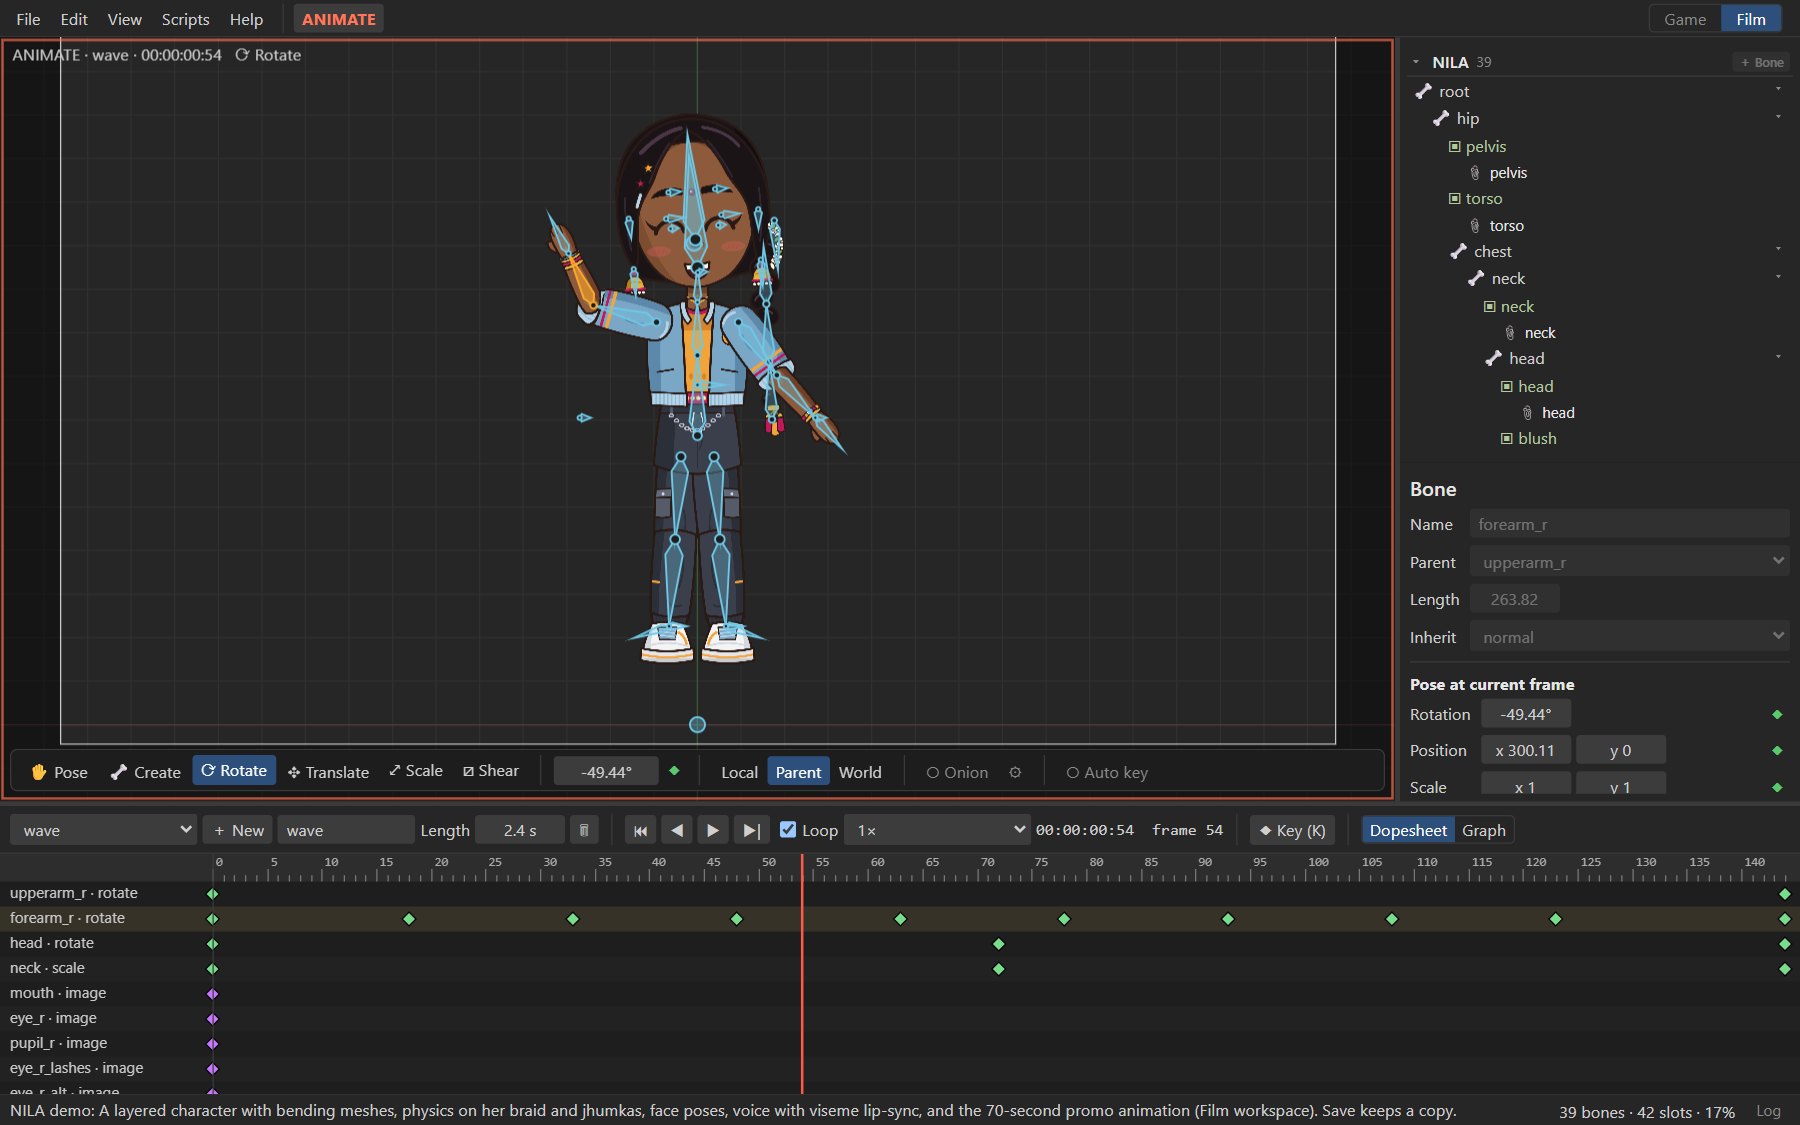Viewport: 1800px width, 1125px height.
Task: Select Parent axis mode
Action: (798, 772)
